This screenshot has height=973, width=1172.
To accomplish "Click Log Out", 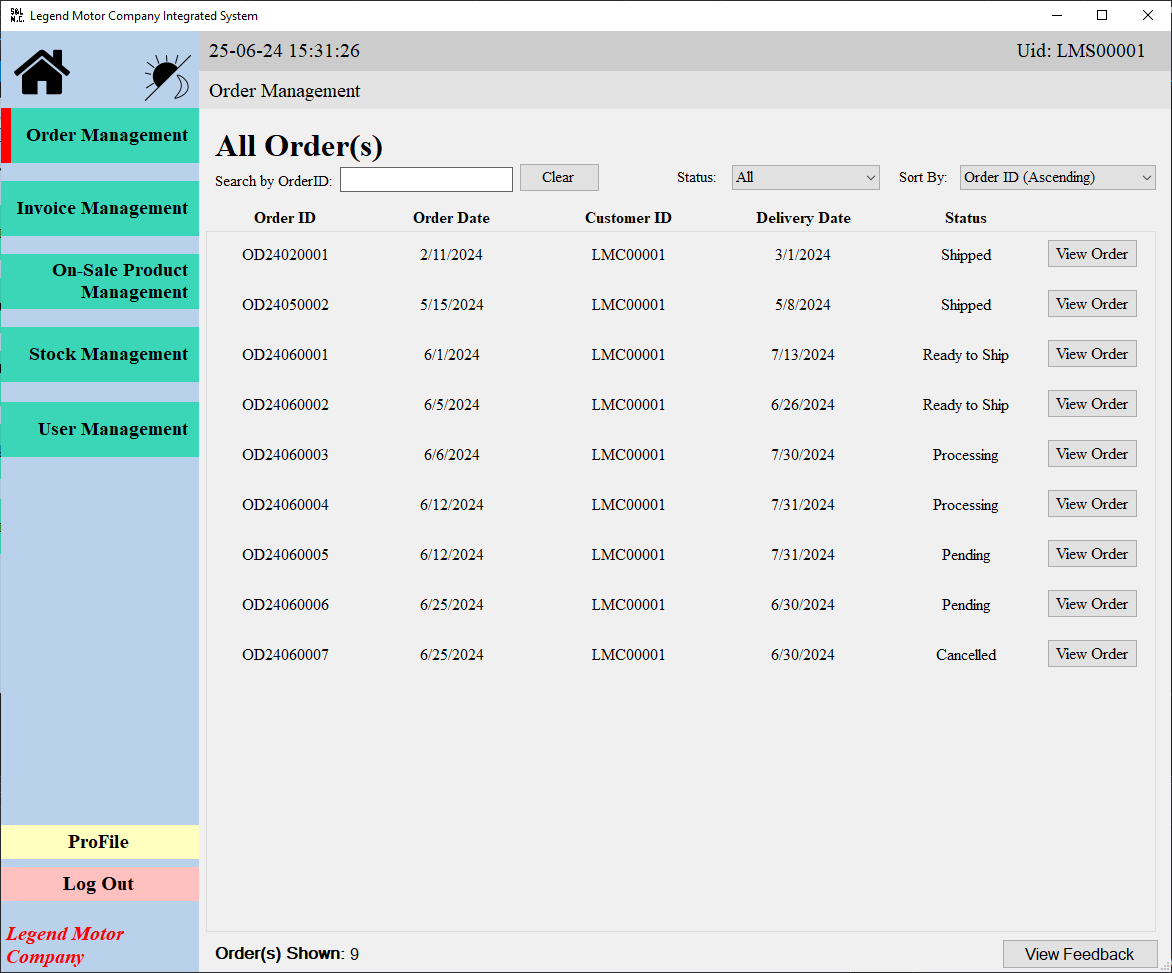I will [x=99, y=883].
